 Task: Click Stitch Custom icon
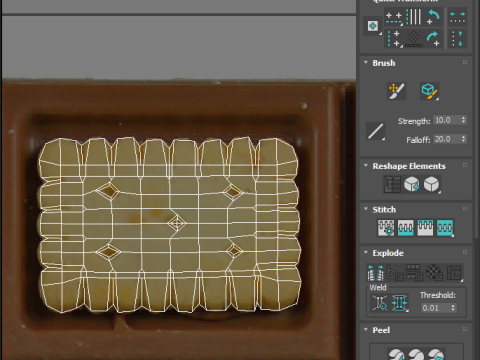[445, 228]
